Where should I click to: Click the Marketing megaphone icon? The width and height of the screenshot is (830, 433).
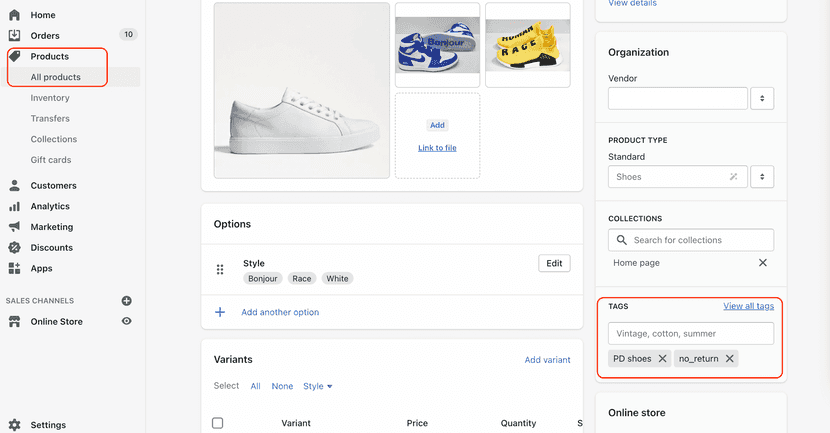(14, 227)
